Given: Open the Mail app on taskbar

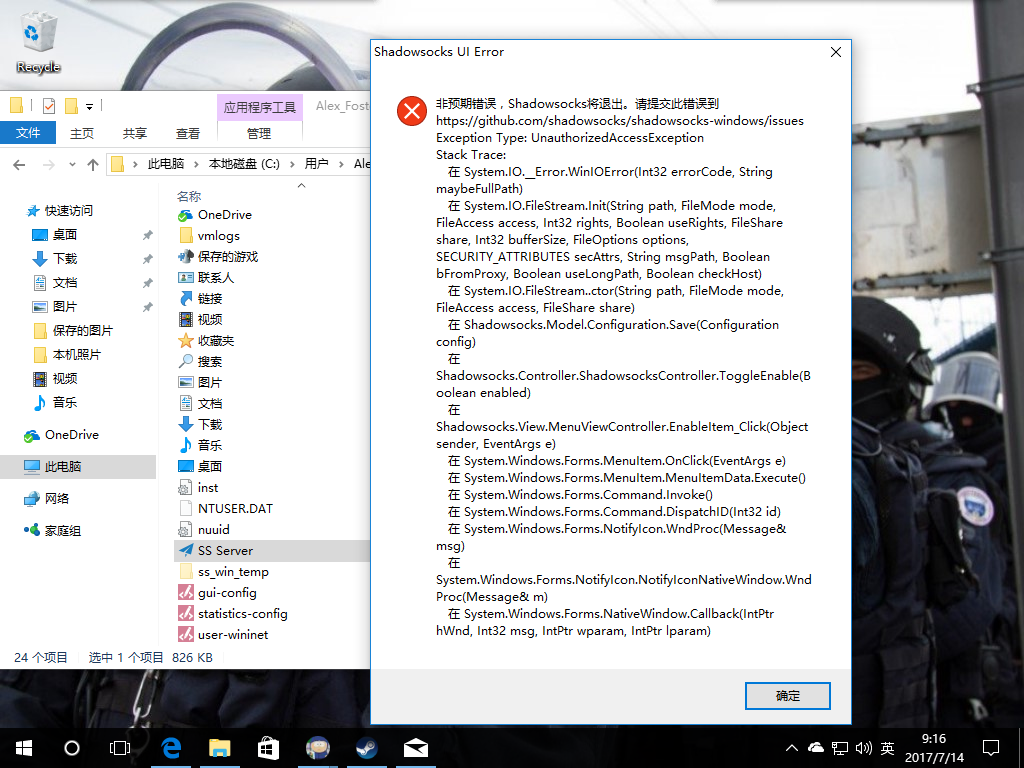Looking at the screenshot, I should tap(415, 748).
